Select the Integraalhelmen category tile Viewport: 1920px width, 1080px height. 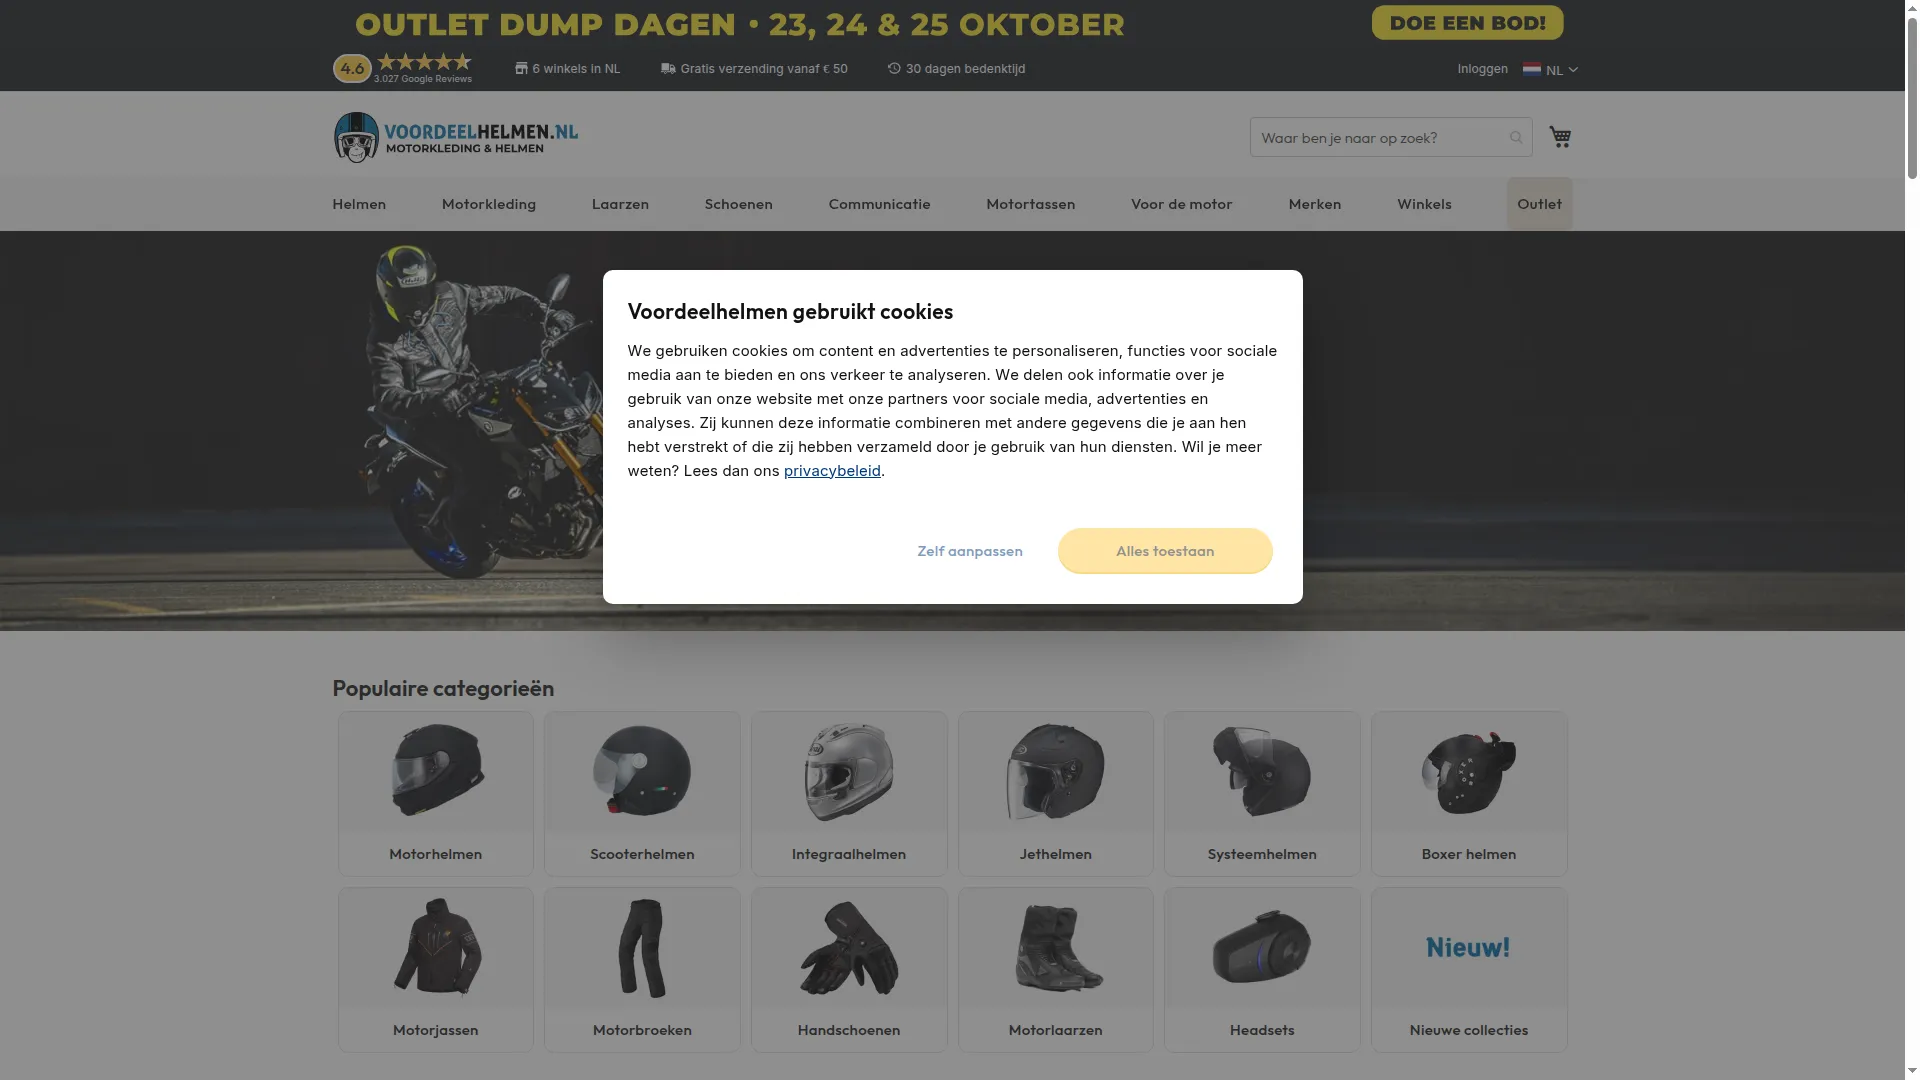(x=849, y=793)
